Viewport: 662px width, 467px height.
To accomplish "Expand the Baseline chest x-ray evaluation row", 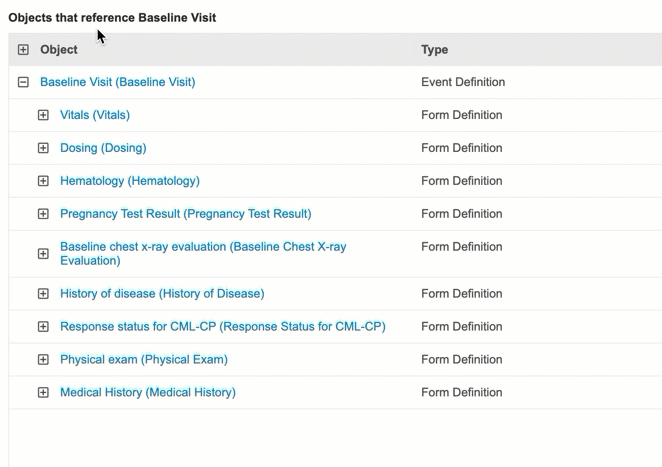I will (x=43, y=254).
